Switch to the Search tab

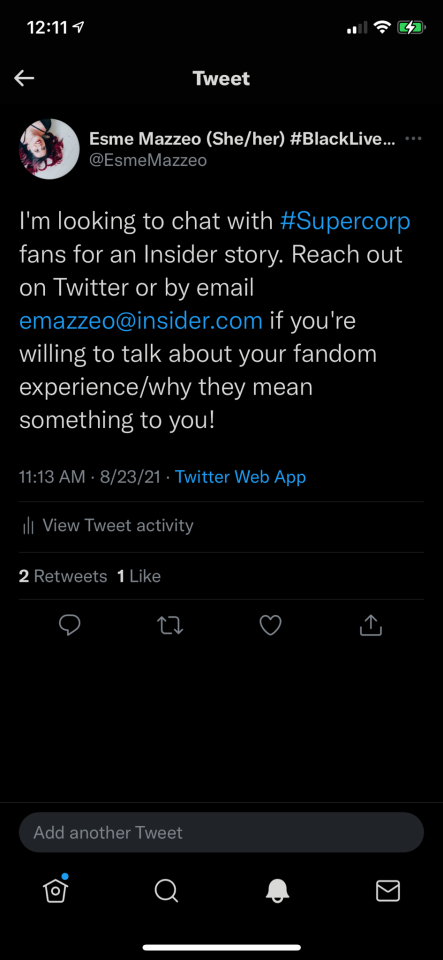click(x=166, y=891)
